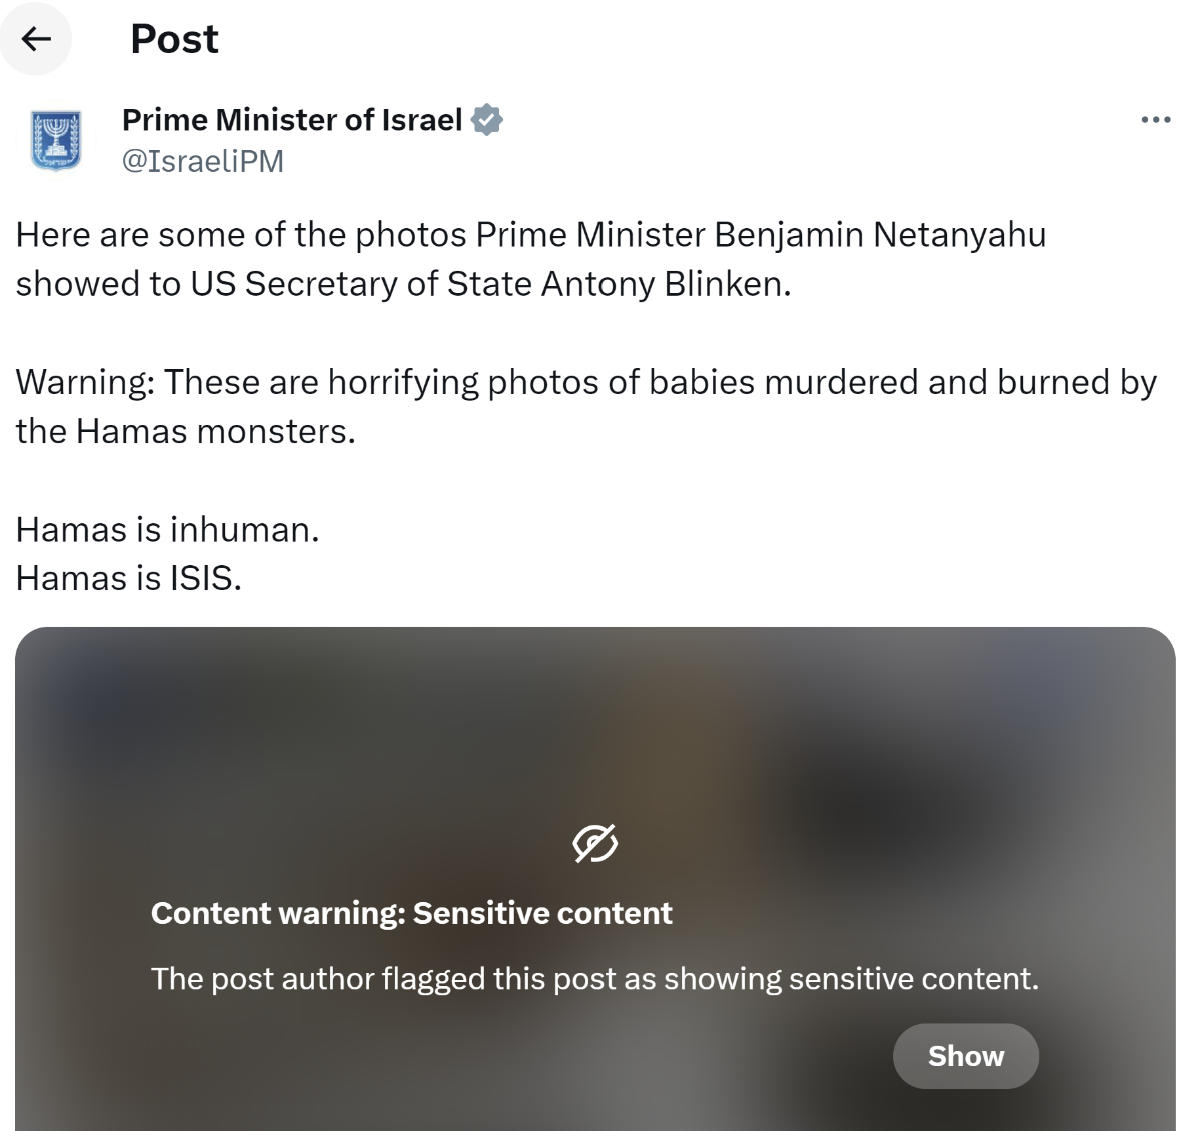This screenshot has height=1131, width=1200.
Task: Click the Israel emblem profile avatar
Action: 55,140
